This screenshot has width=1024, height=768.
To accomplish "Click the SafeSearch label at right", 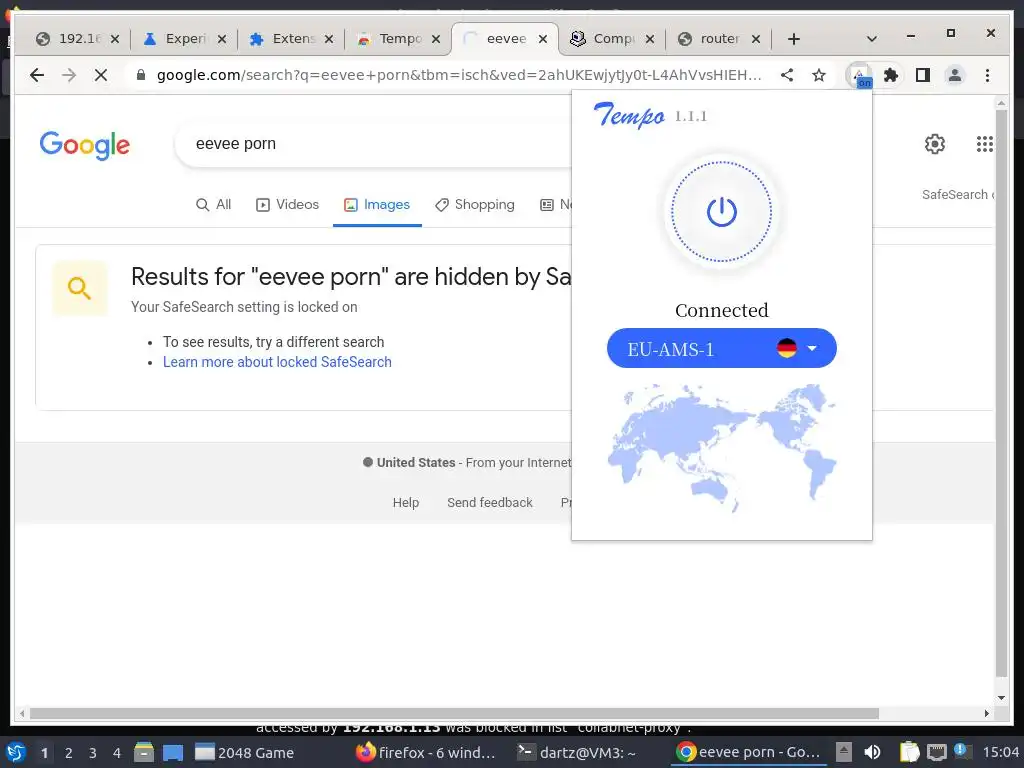I will (957, 195).
